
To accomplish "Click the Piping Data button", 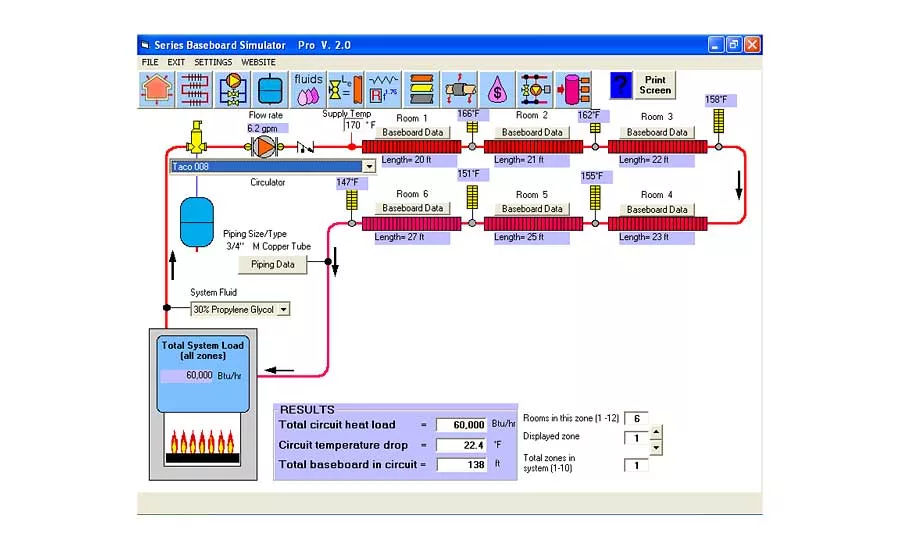I will tap(272, 265).
